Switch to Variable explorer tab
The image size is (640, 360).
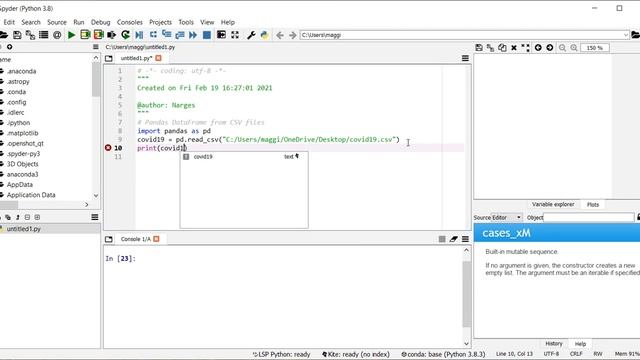553,204
